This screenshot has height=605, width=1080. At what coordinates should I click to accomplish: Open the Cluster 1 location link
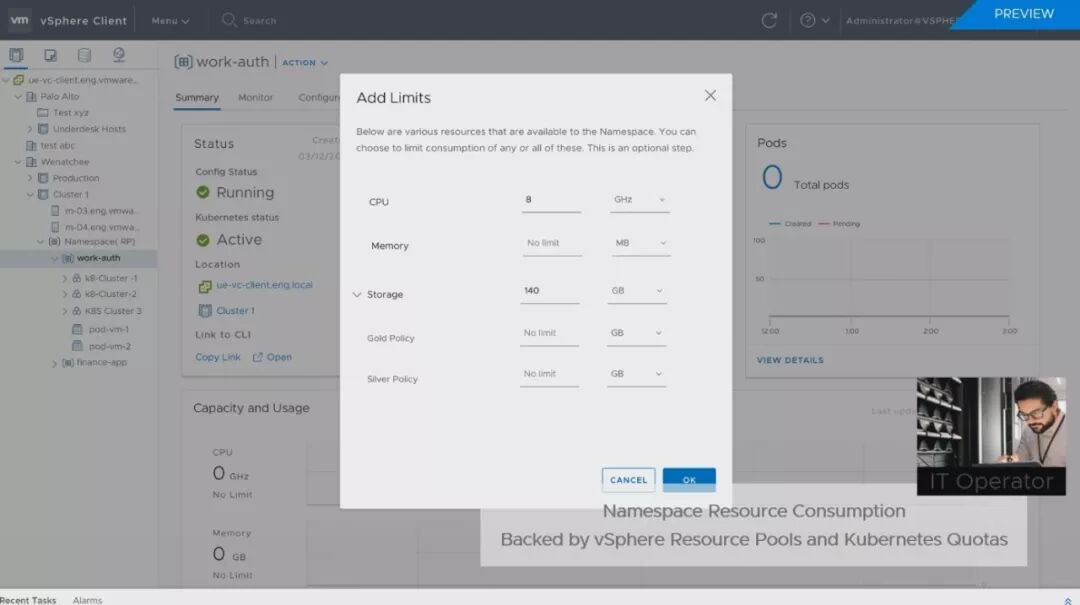coord(236,311)
